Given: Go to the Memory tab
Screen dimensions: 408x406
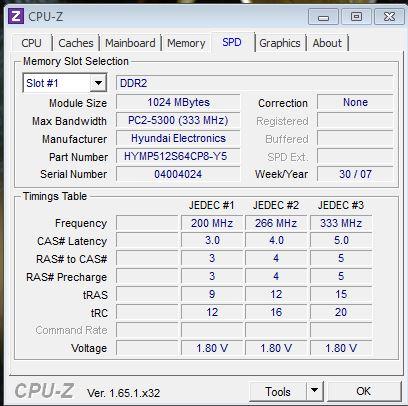Looking at the screenshot, I should (186, 43).
